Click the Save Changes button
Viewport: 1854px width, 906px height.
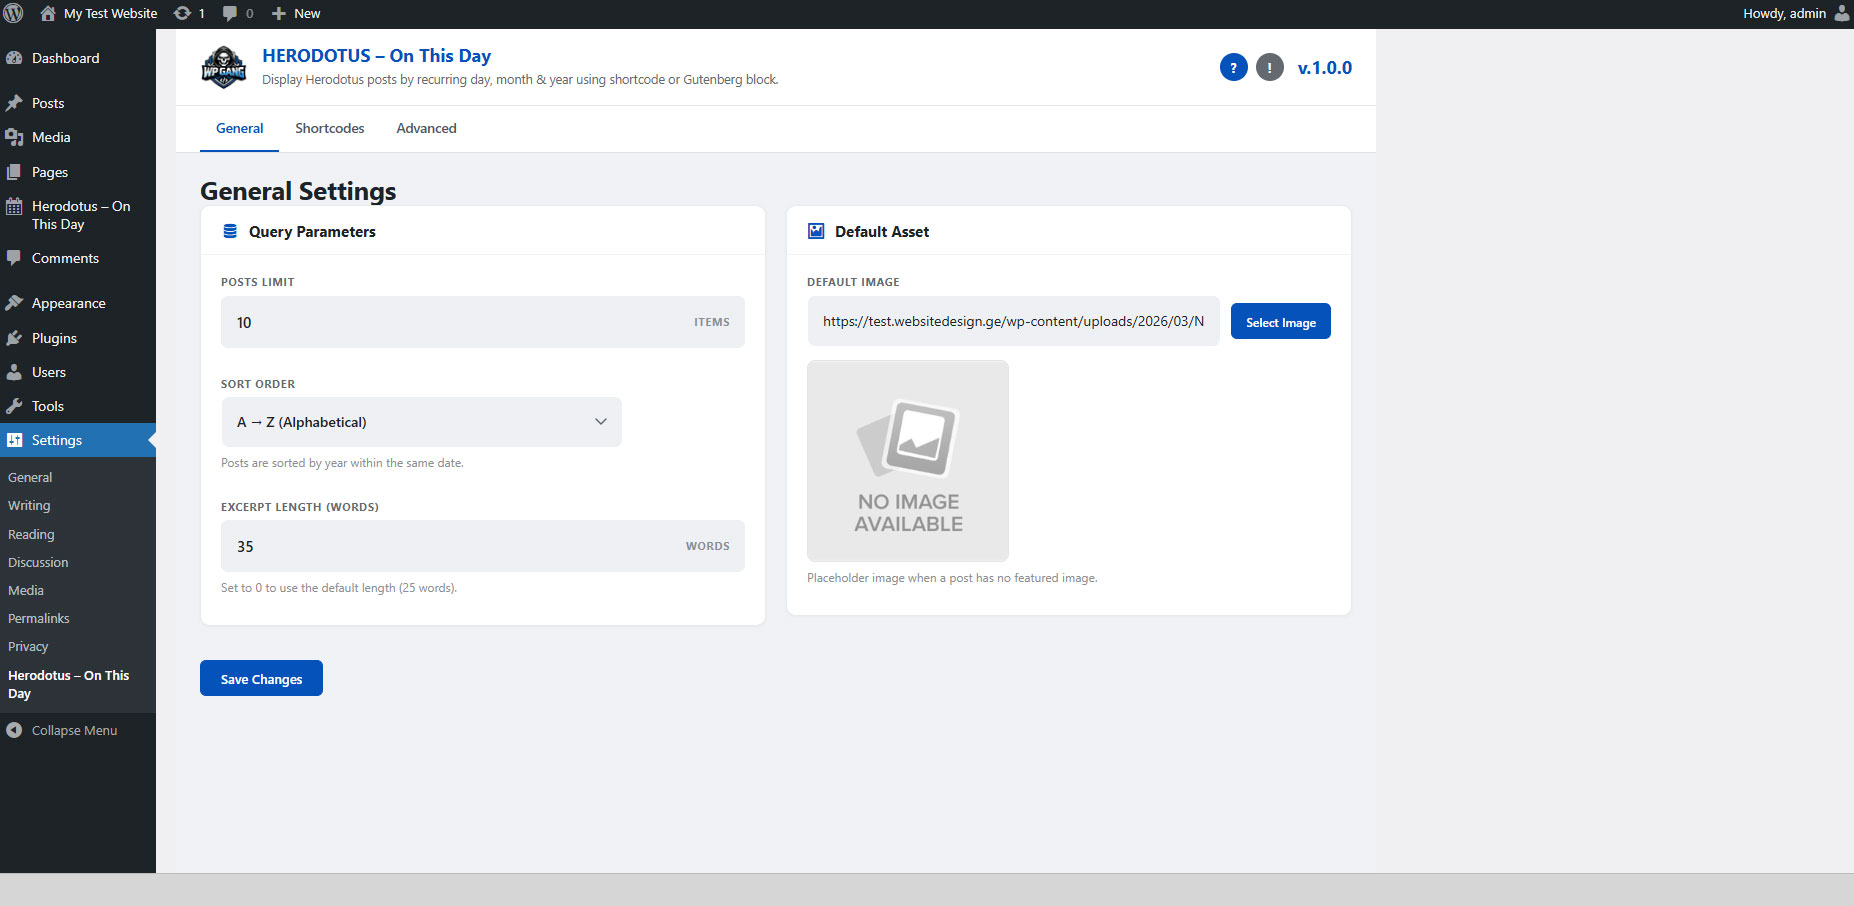pyautogui.click(x=261, y=678)
